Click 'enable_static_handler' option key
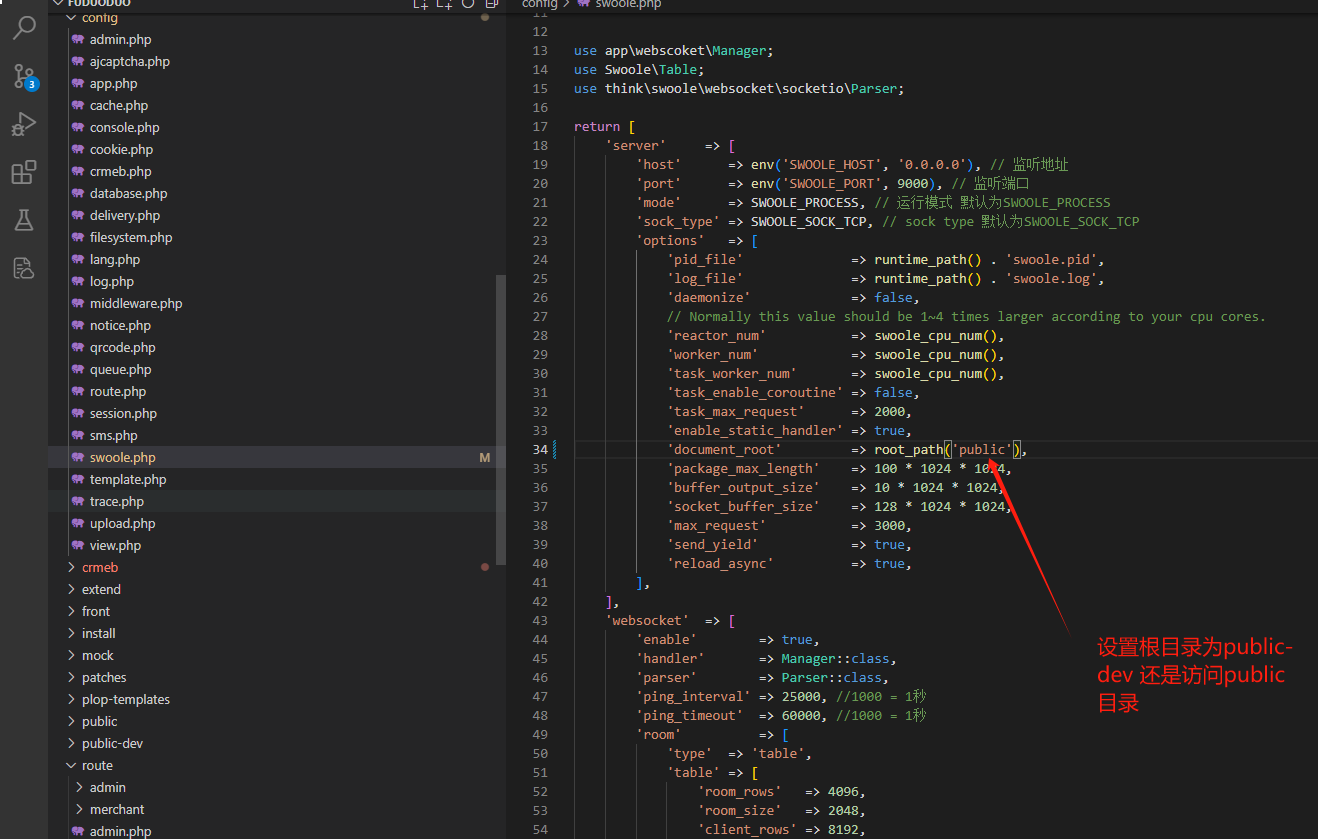1318x839 pixels. pyautogui.click(x=754, y=430)
